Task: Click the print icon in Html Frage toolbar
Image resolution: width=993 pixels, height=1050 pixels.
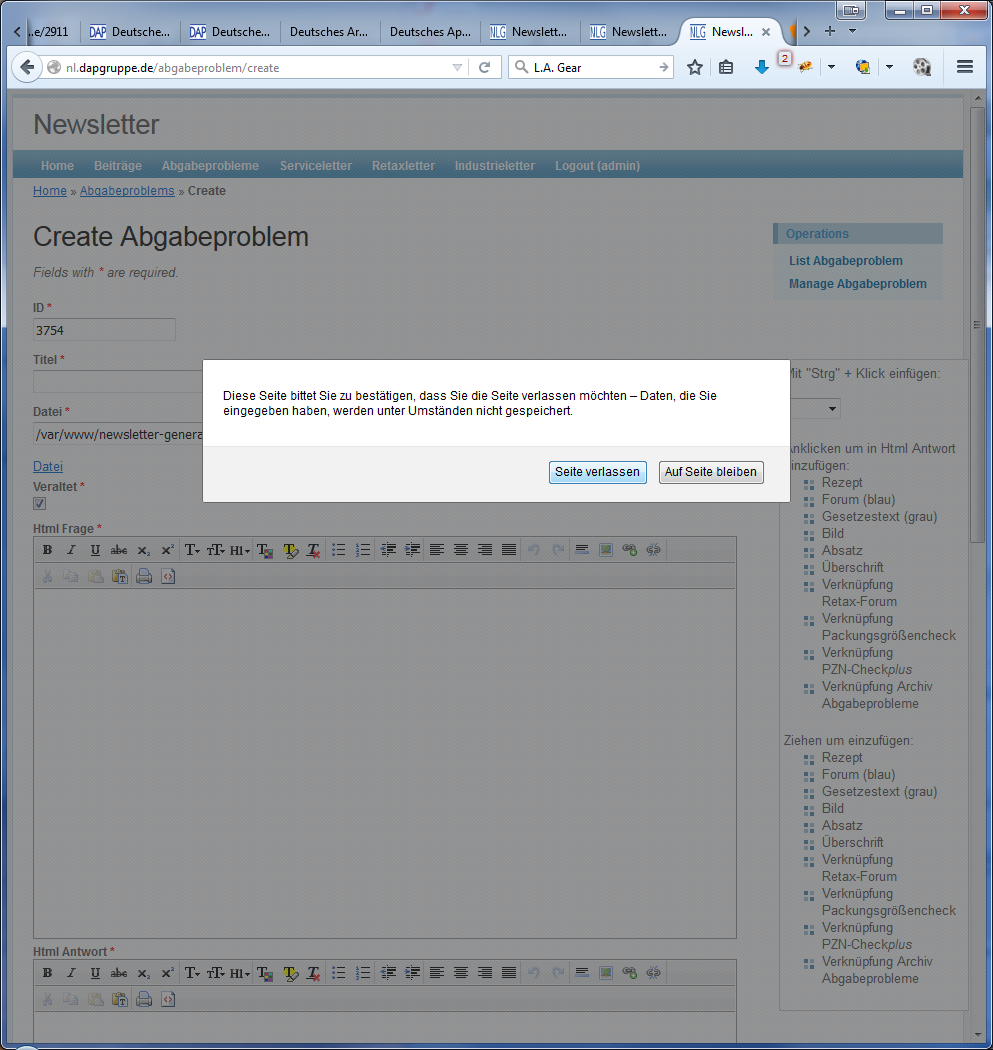Action: pos(144,576)
